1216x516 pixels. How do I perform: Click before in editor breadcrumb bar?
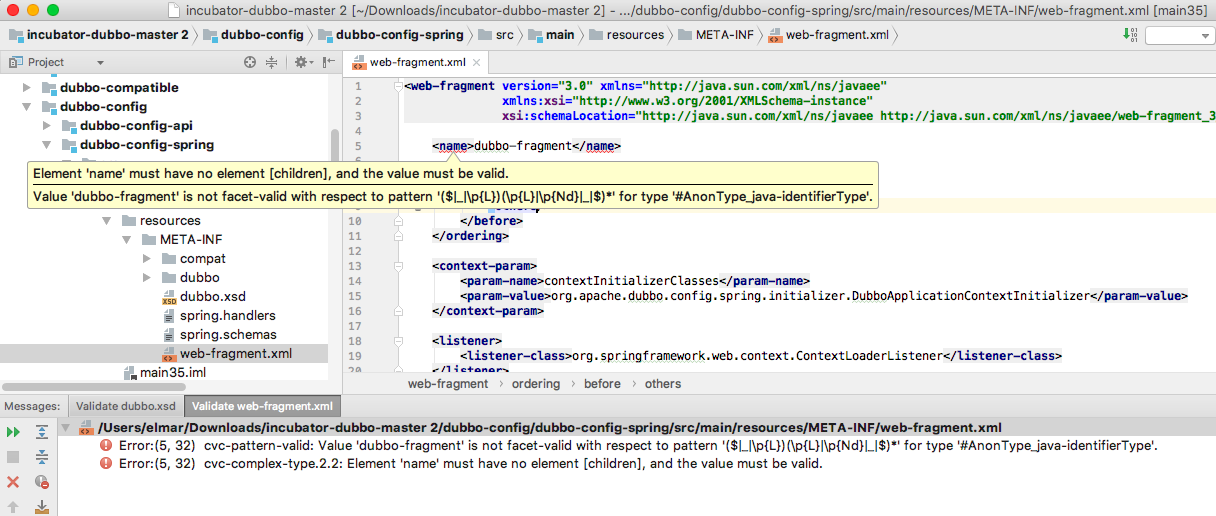coord(602,384)
